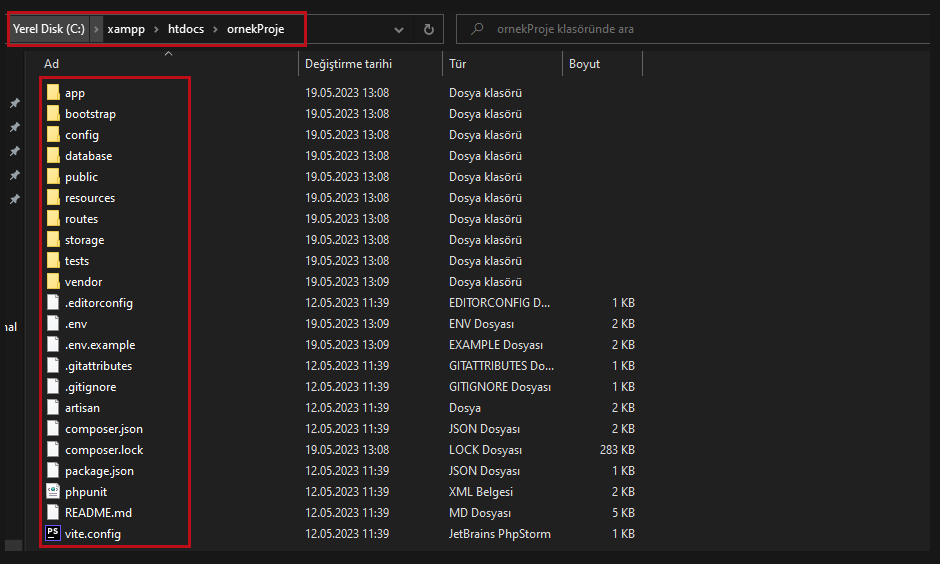This screenshot has width=940, height=564.
Task: Select the storage folder name
Action: pyautogui.click(x=85, y=240)
